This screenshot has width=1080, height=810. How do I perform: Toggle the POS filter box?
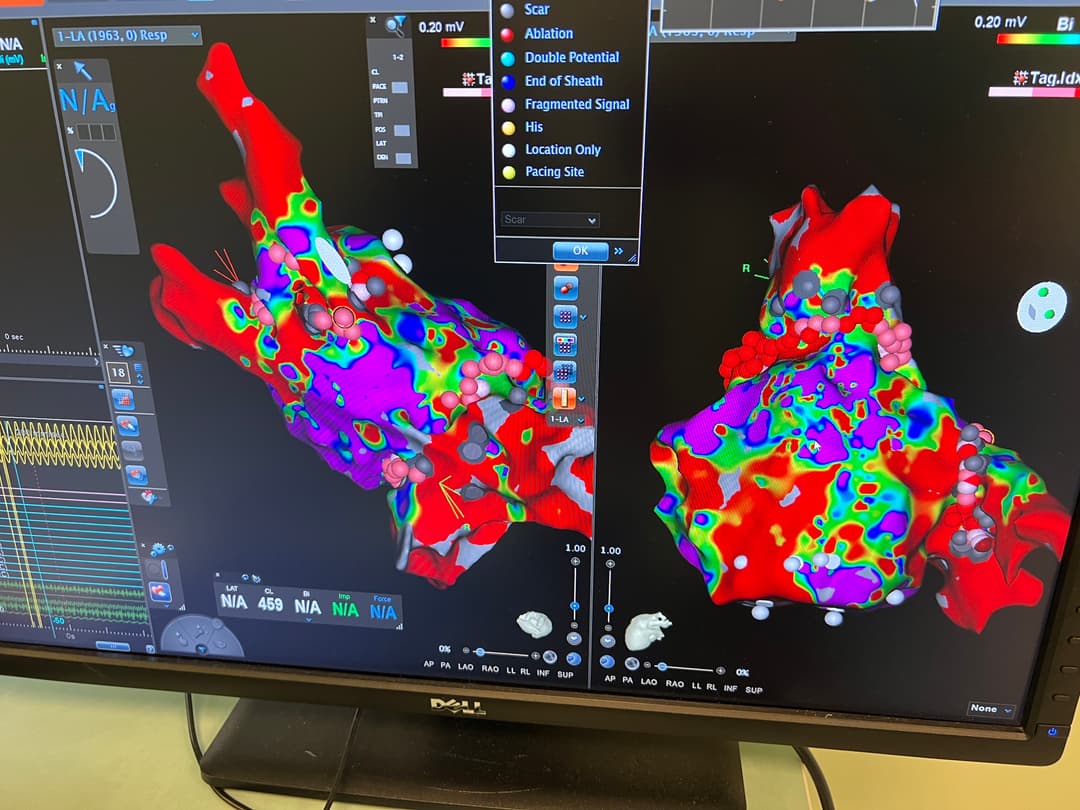[x=402, y=130]
